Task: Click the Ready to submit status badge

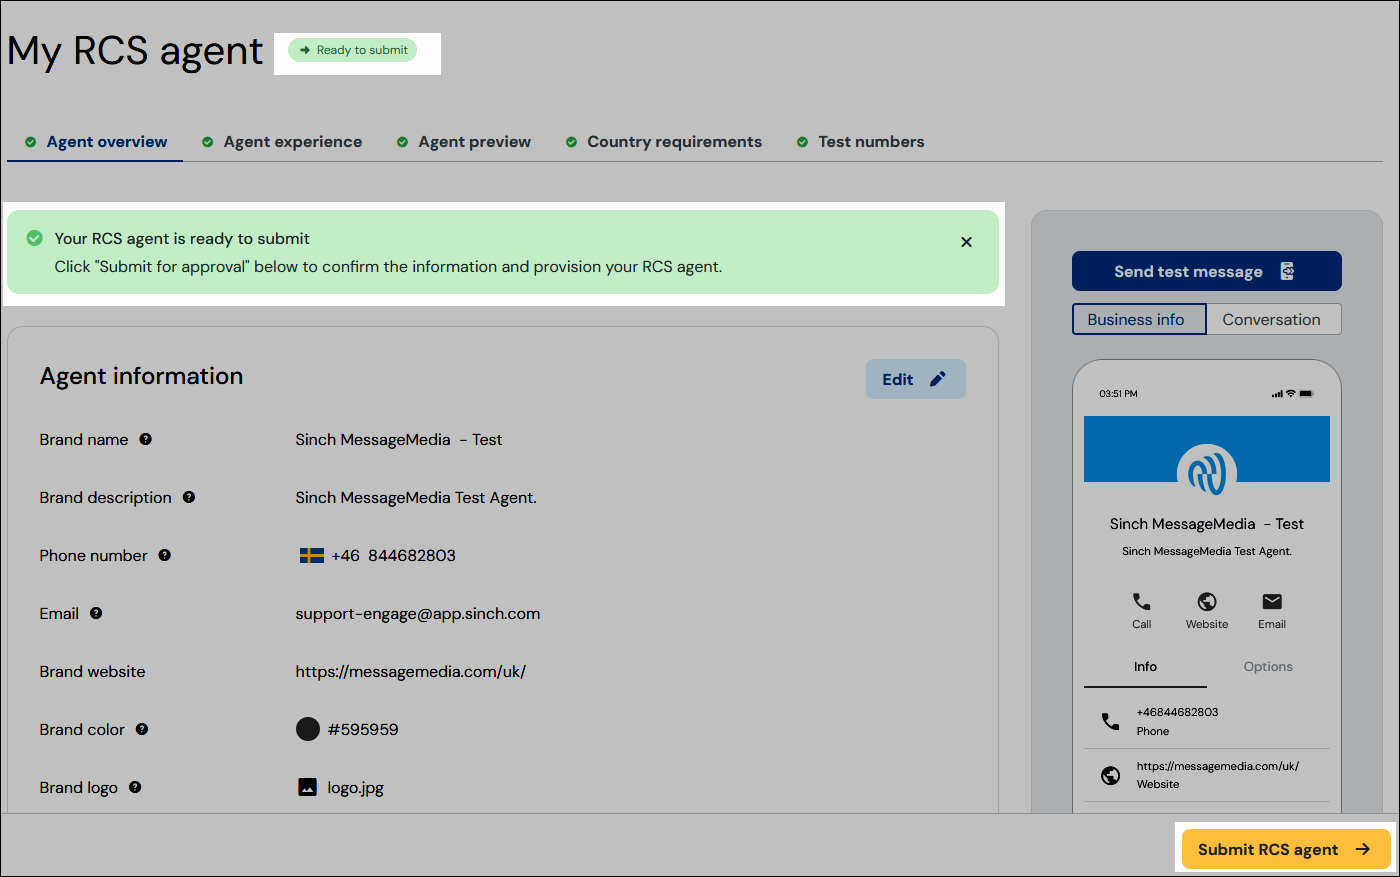Action: [x=352, y=50]
